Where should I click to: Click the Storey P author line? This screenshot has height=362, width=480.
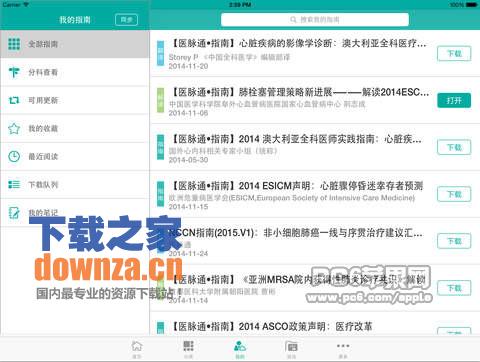point(229,57)
